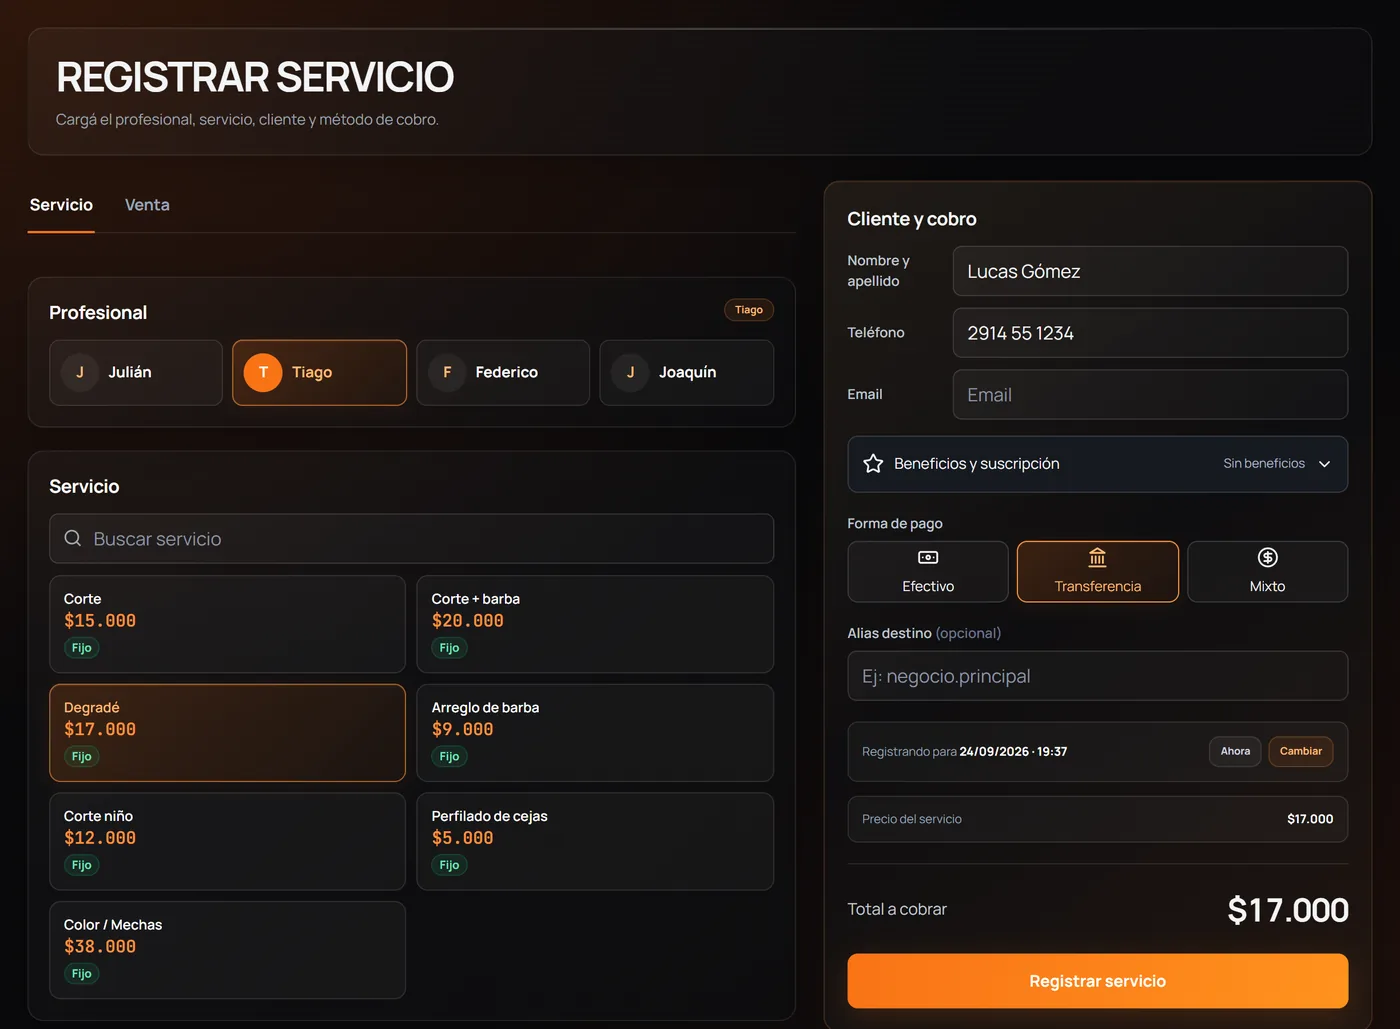Click the F avatar for Federico

coord(447,372)
